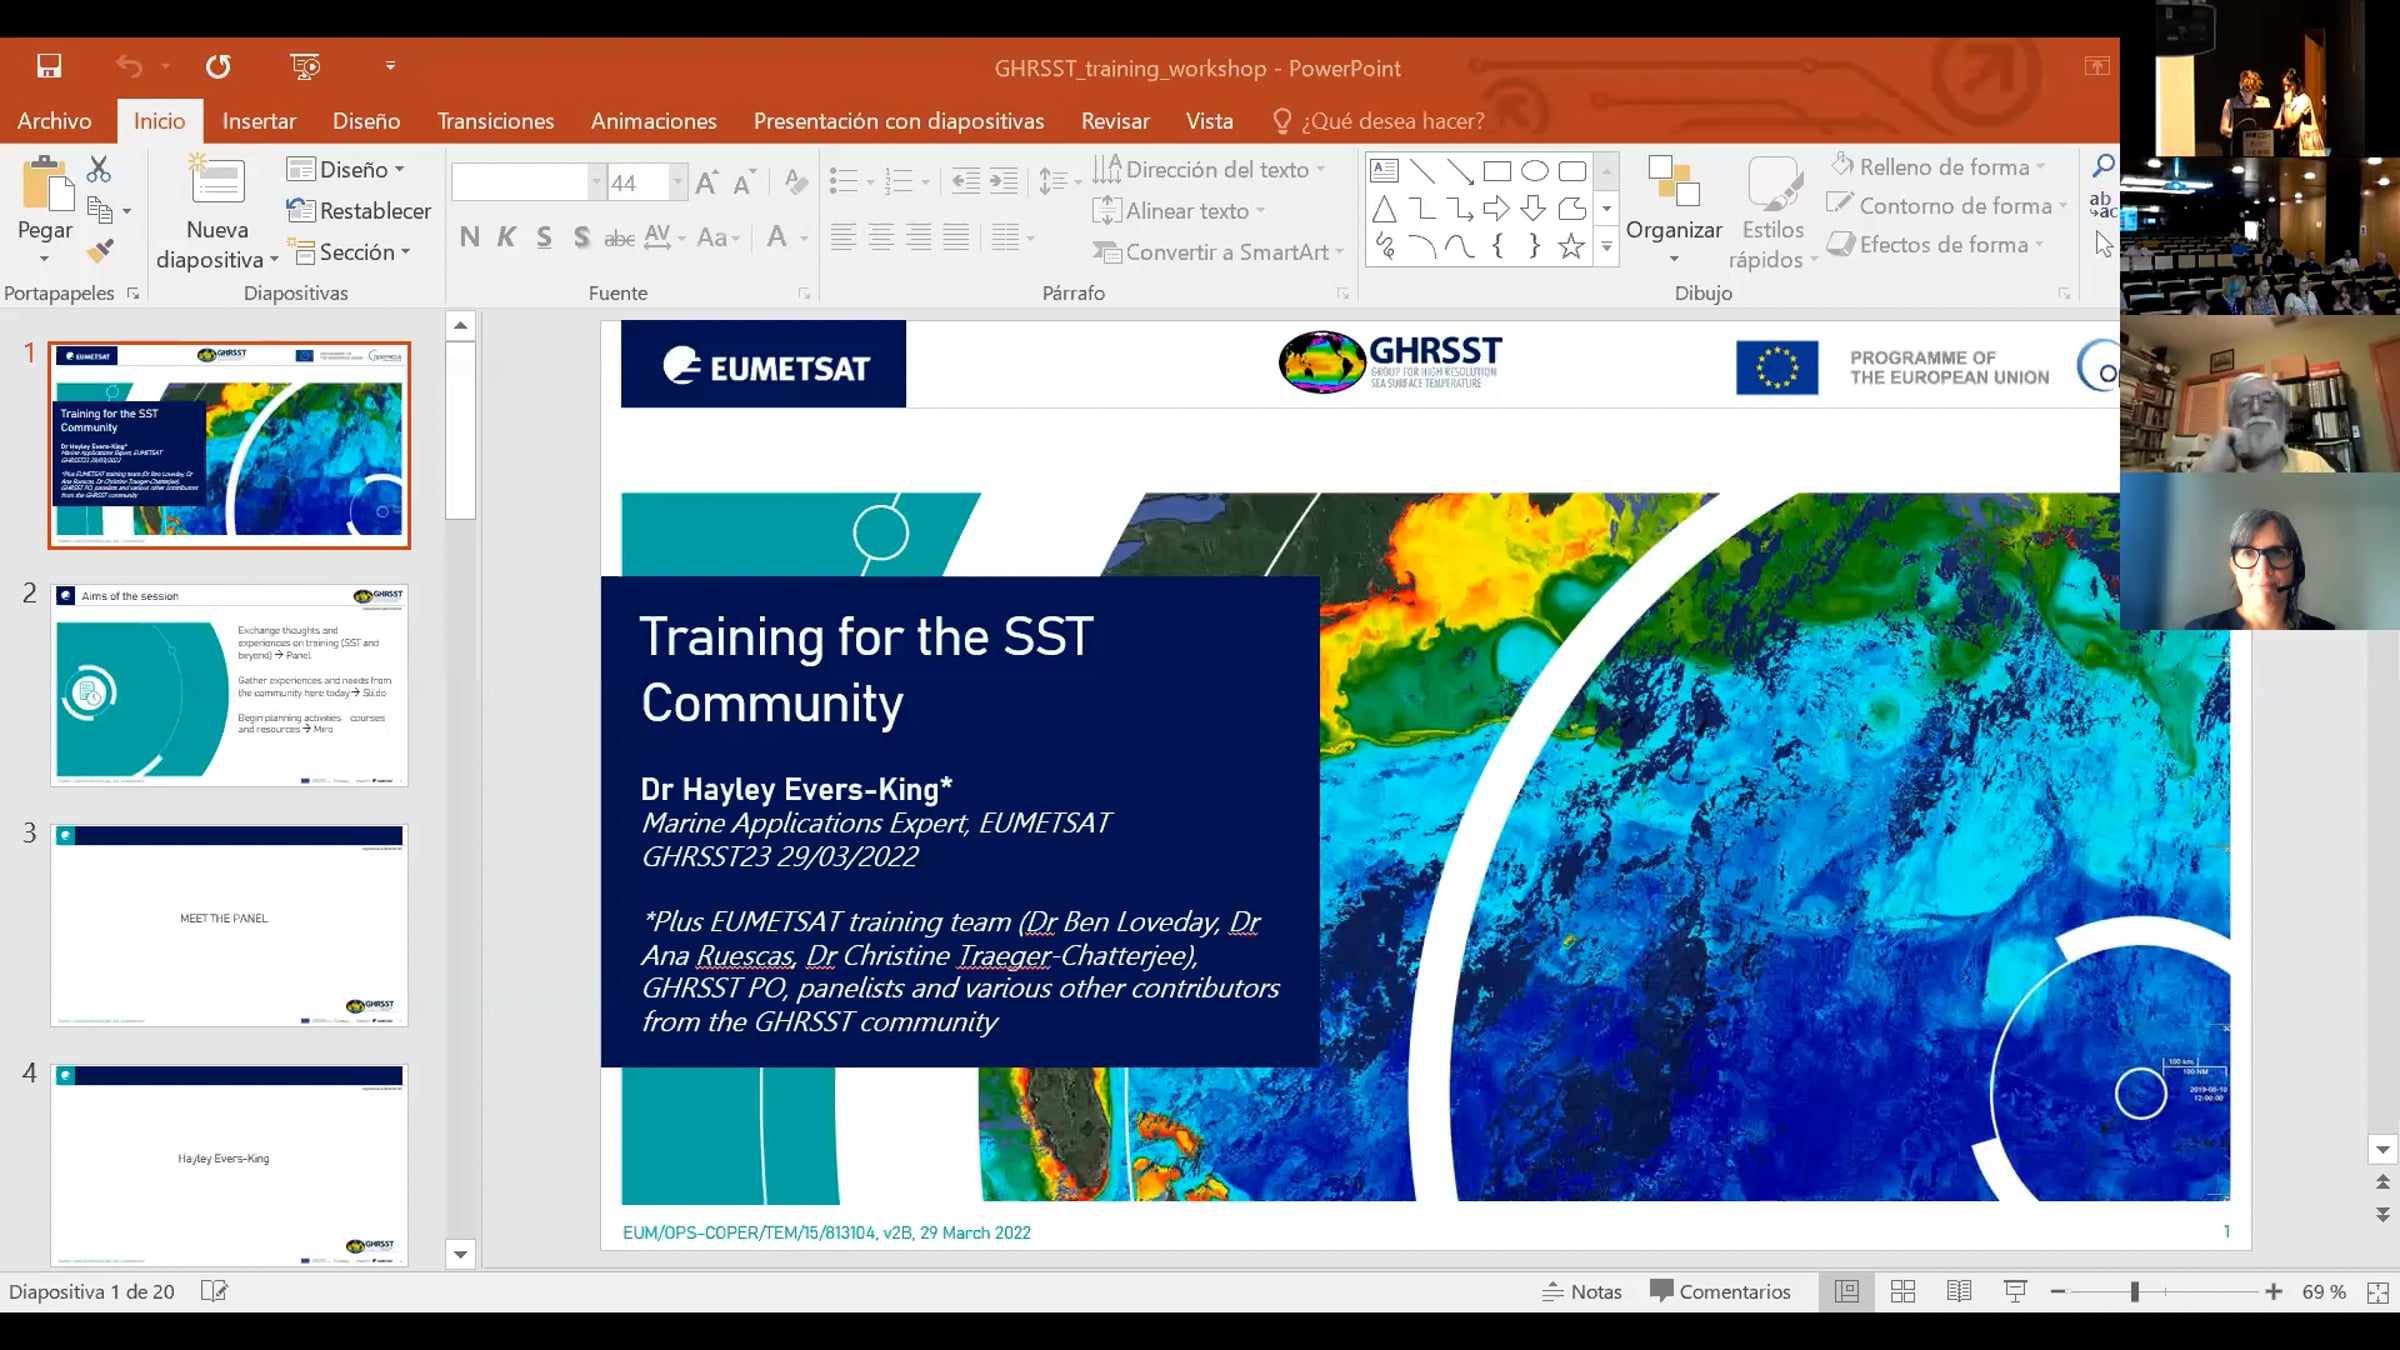
Task: Switch to Reading view icon in status bar
Action: (1959, 1291)
